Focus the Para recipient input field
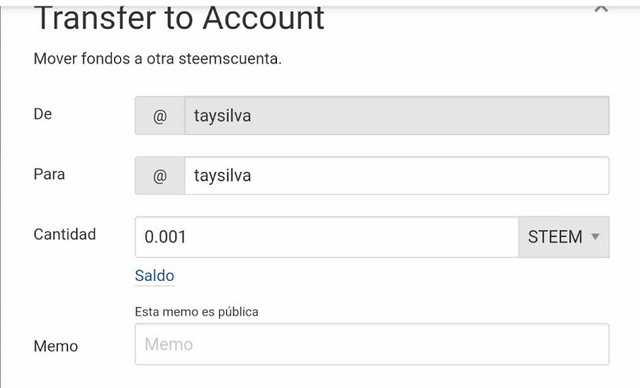The height and width of the screenshot is (388, 640). tap(397, 175)
